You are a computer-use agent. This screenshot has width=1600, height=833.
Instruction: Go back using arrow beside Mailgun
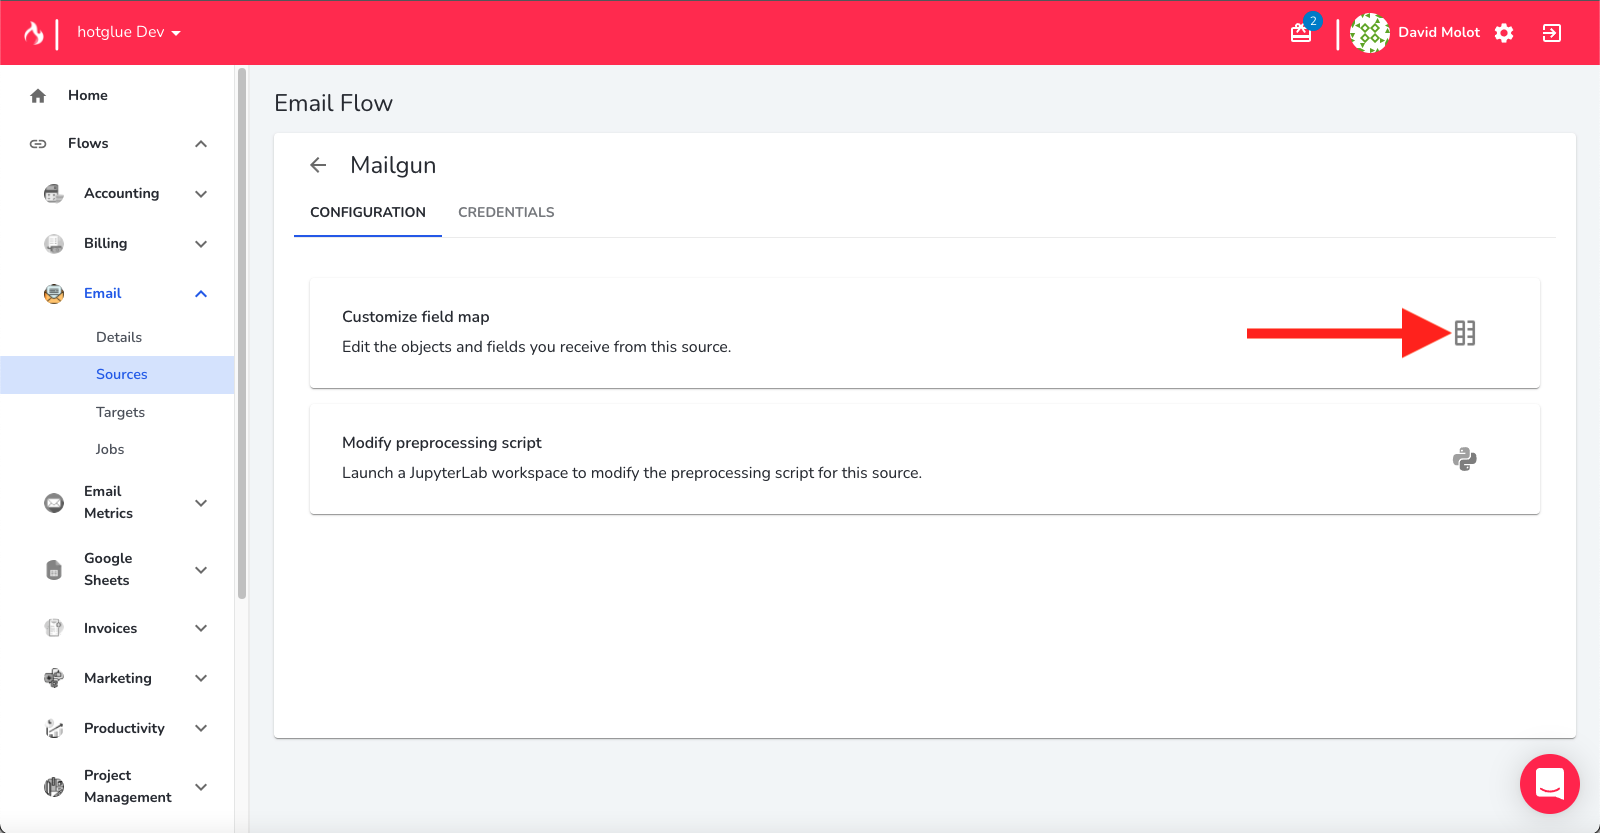pos(318,165)
